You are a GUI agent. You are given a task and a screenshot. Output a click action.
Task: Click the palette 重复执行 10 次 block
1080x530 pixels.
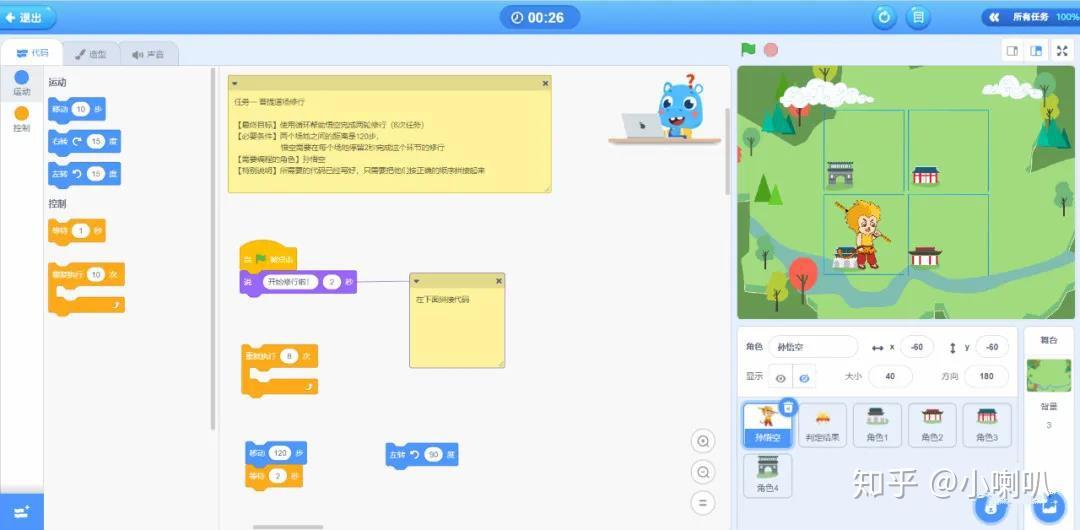(x=87, y=289)
